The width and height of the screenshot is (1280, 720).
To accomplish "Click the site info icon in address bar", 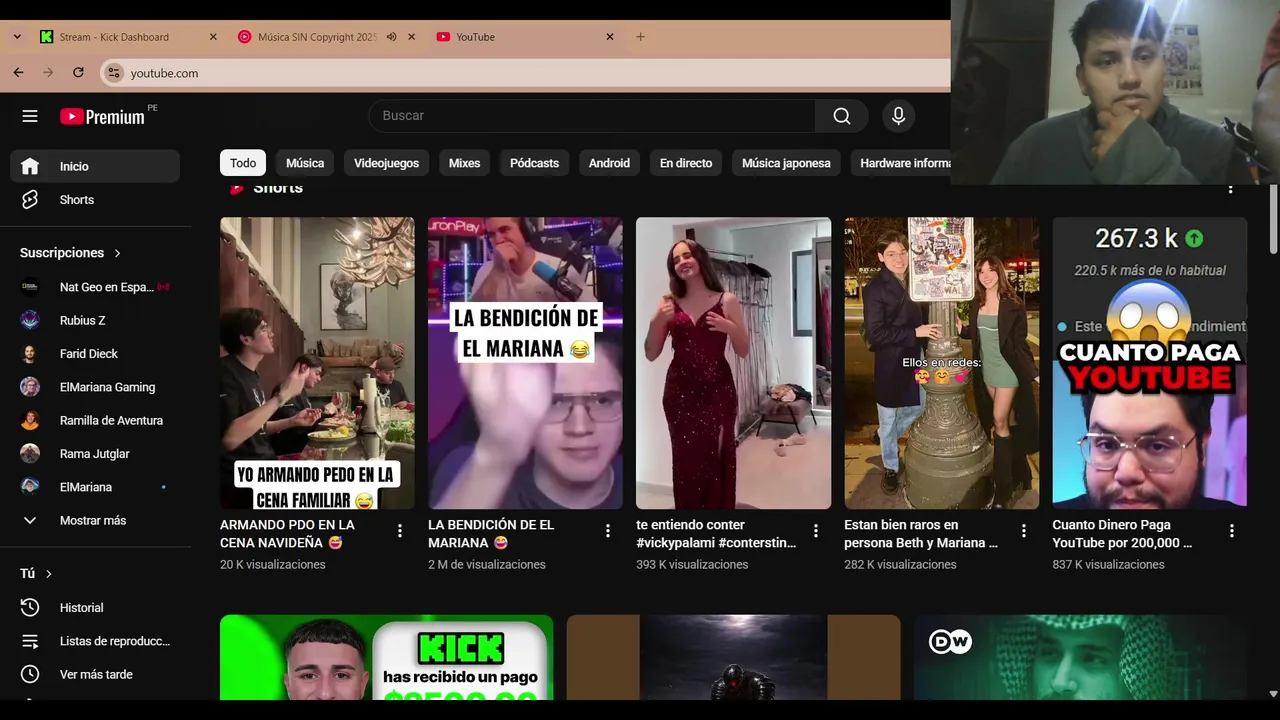I will click(114, 73).
